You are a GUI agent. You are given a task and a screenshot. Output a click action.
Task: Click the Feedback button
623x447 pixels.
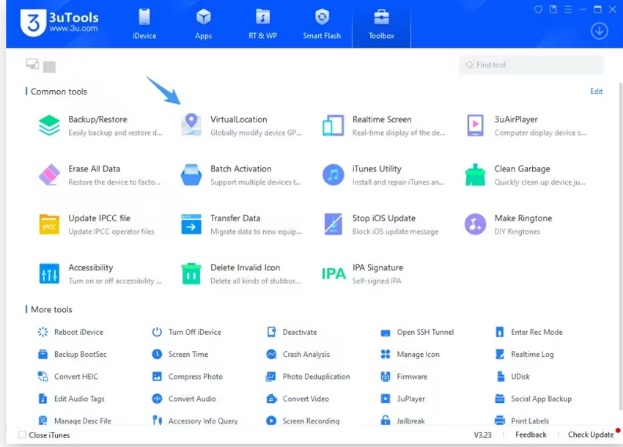click(x=531, y=435)
